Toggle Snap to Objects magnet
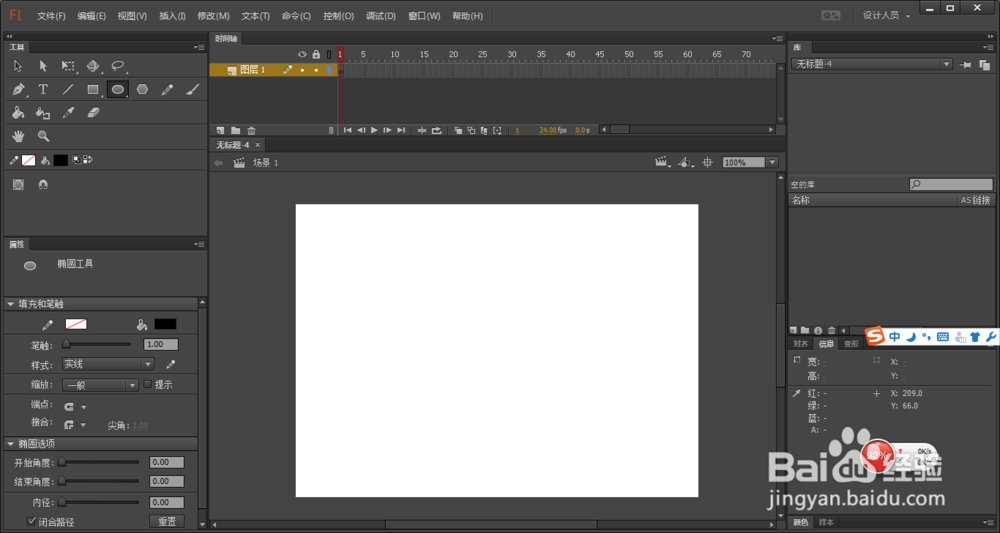Image resolution: width=1000 pixels, height=533 pixels. pyautogui.click(x=43, y=184)
